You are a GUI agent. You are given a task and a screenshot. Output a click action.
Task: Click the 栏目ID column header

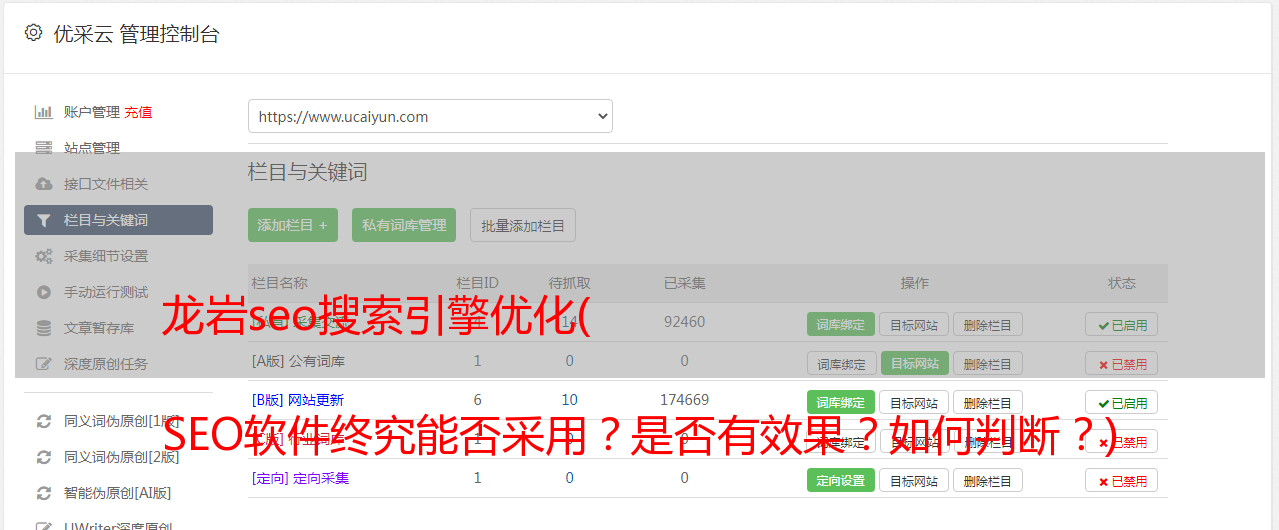click(x=478, y=283)
